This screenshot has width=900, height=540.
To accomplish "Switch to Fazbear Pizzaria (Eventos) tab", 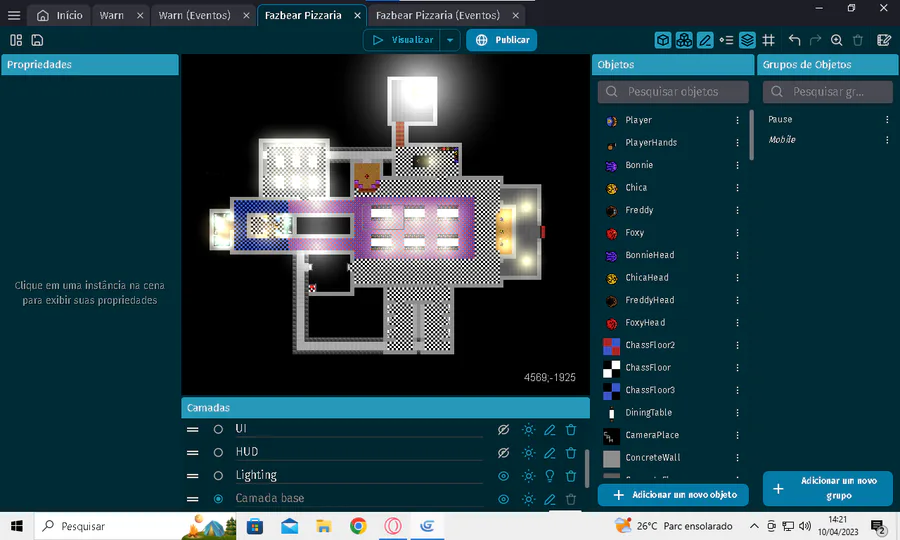I will point(438,15).
